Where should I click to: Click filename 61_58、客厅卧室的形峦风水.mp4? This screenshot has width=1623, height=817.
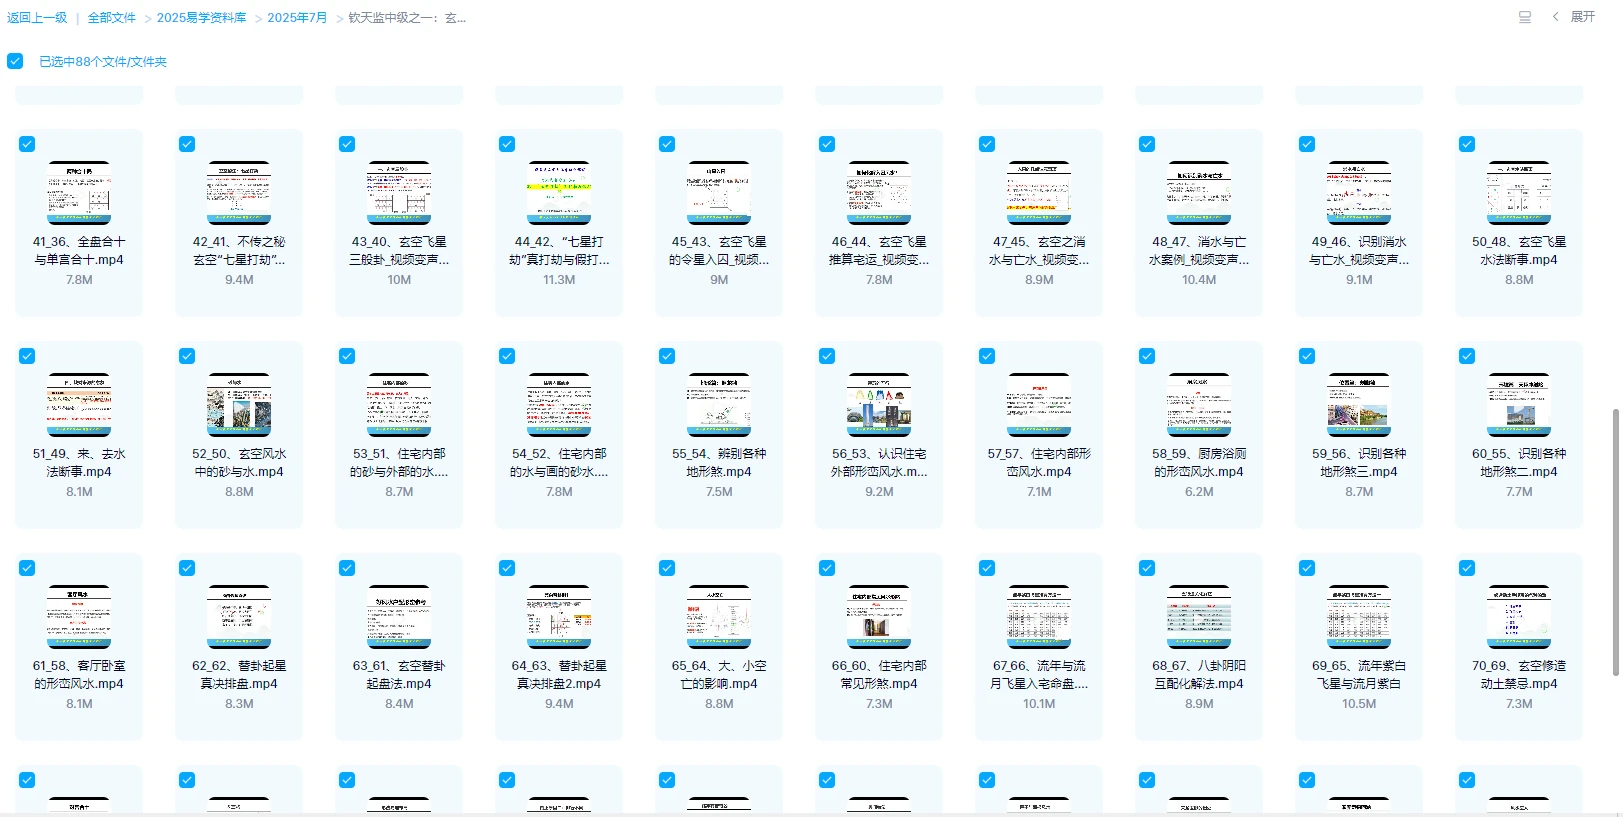click(79, 675)
